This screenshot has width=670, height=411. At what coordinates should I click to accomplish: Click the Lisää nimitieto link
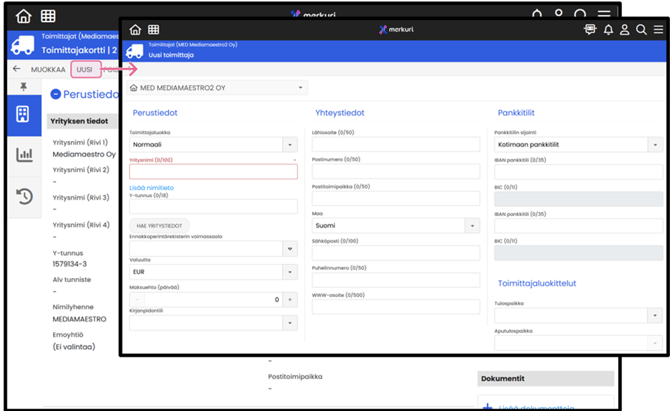(153, 187)
